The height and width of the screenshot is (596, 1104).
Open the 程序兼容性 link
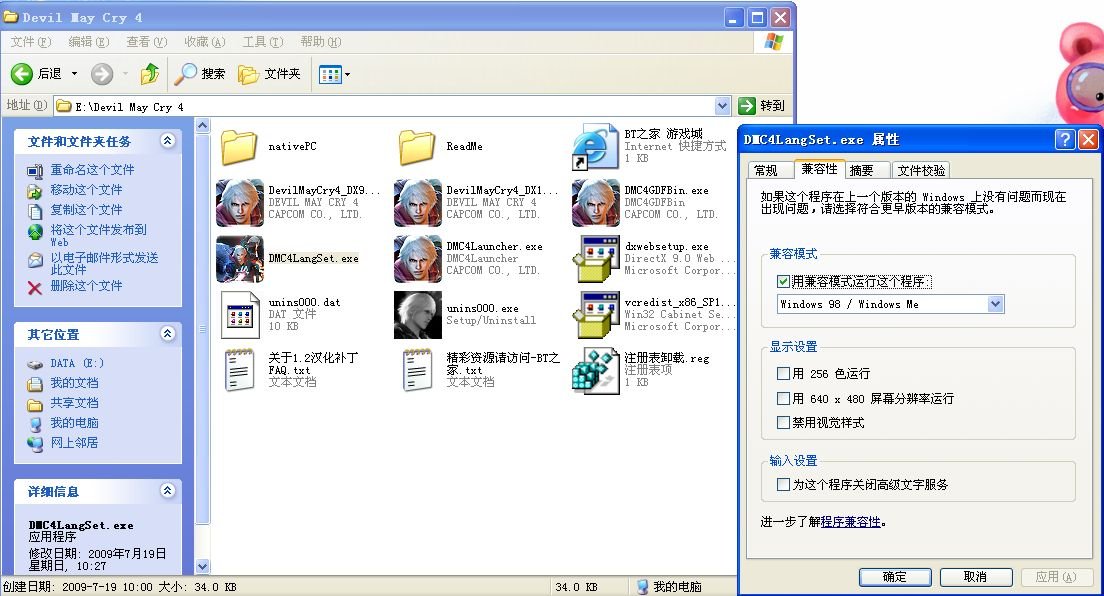point(850,521)
